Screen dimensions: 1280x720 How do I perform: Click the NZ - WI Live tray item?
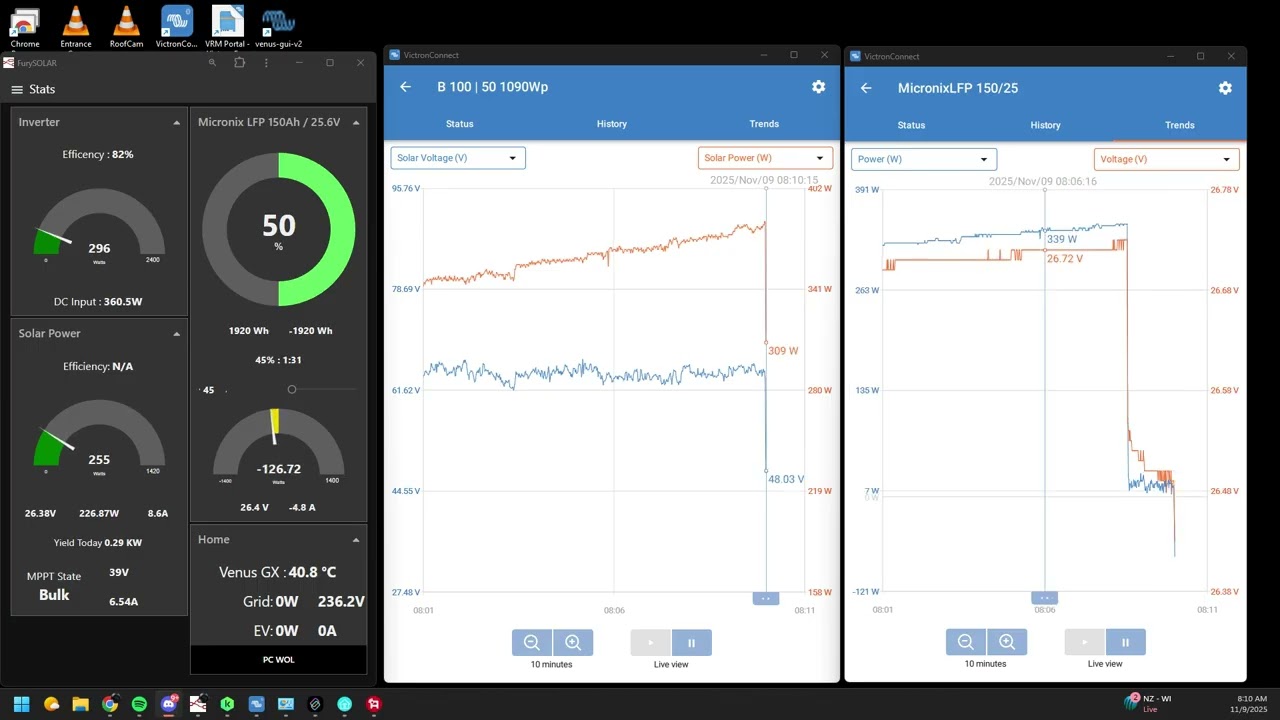coord(1148,703)
